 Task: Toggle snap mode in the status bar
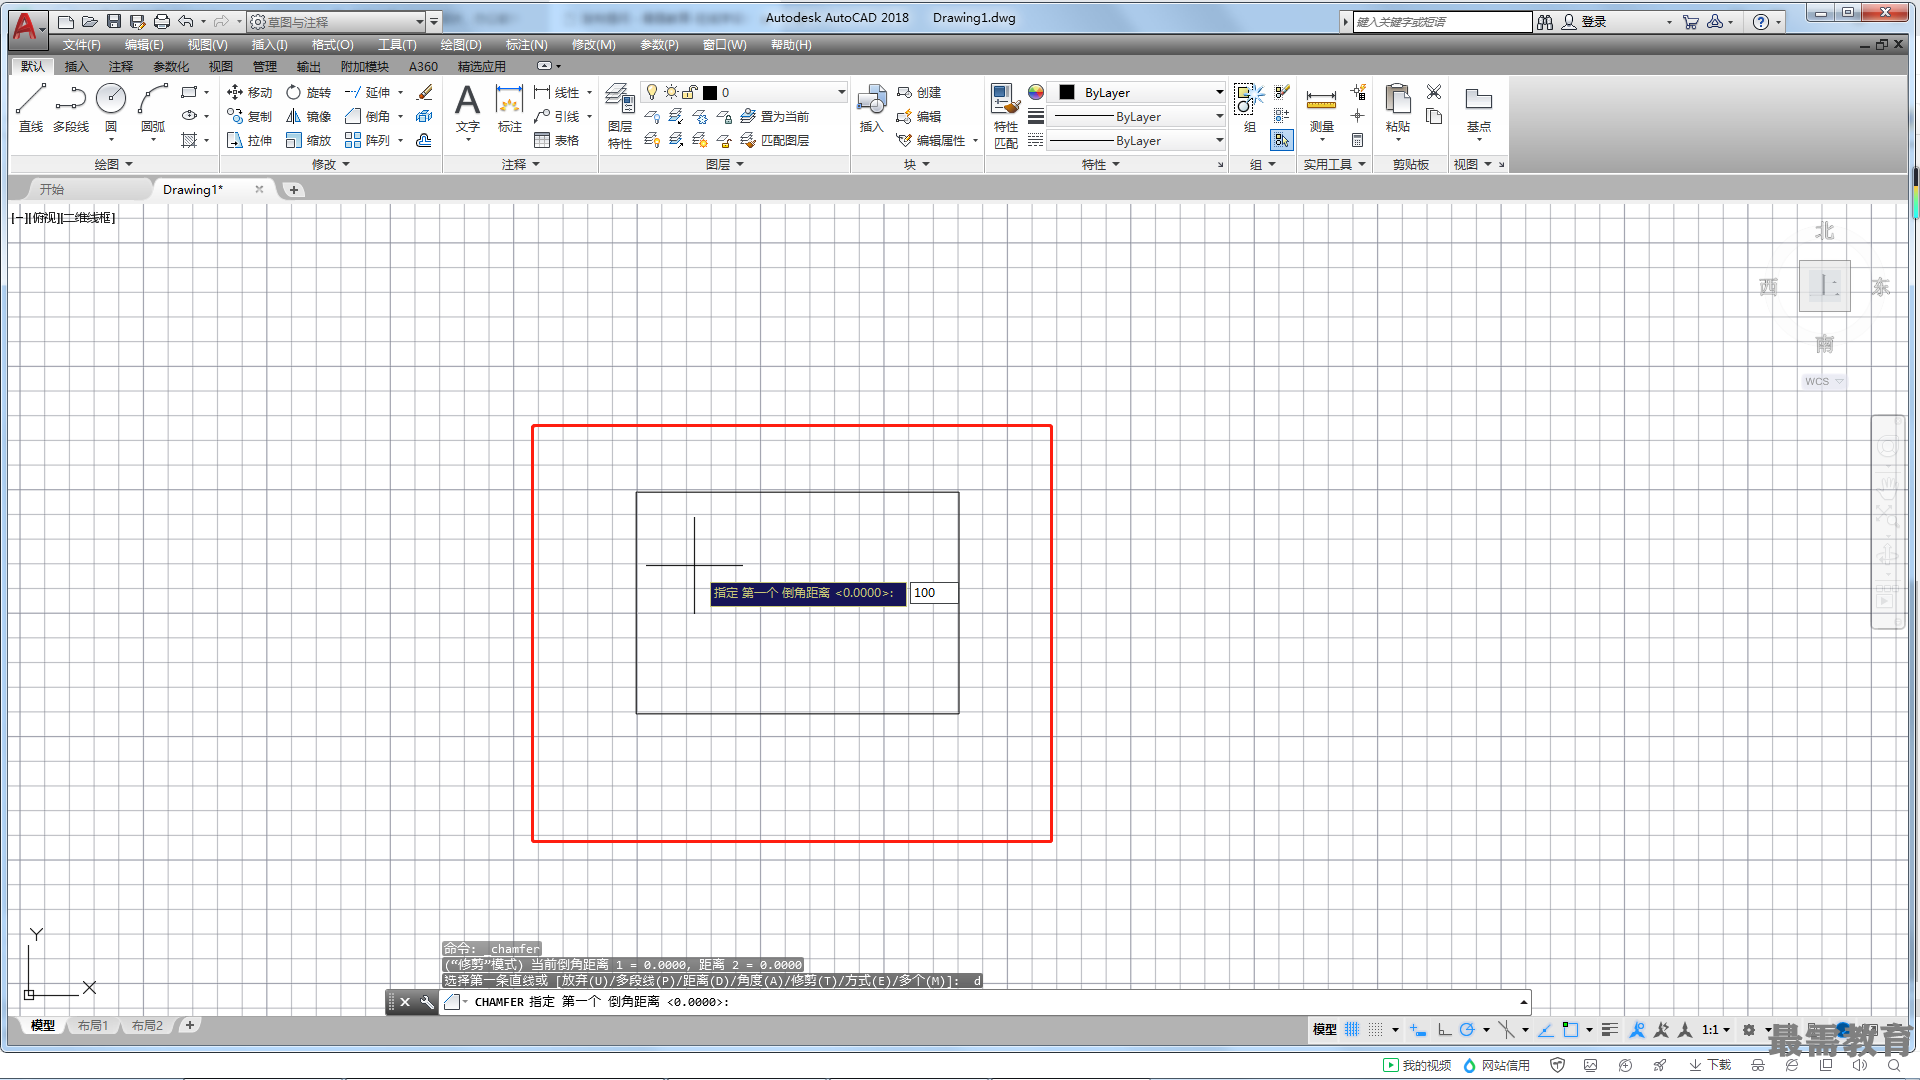click(x=1376, y=1029)
